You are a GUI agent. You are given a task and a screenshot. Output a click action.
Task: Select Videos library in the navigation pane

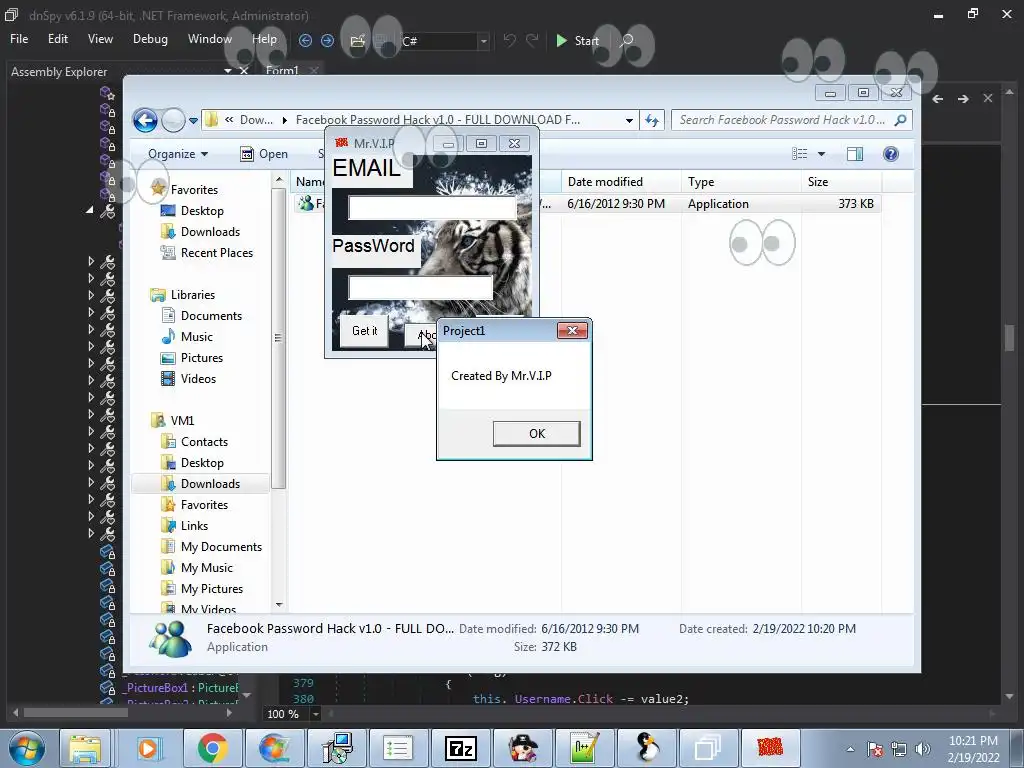tap(189, 379)
